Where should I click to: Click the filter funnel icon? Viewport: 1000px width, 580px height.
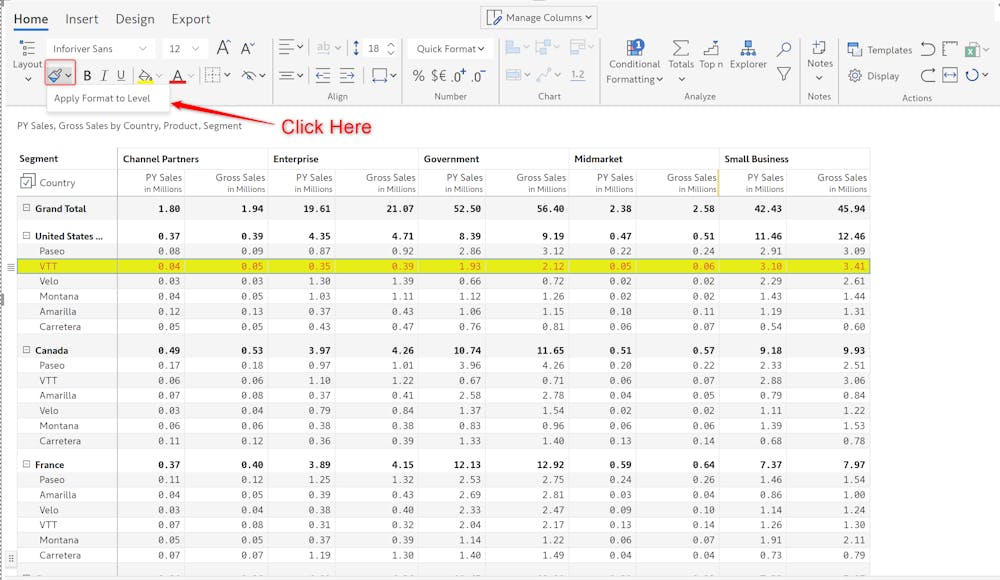[x=784, y=74]
